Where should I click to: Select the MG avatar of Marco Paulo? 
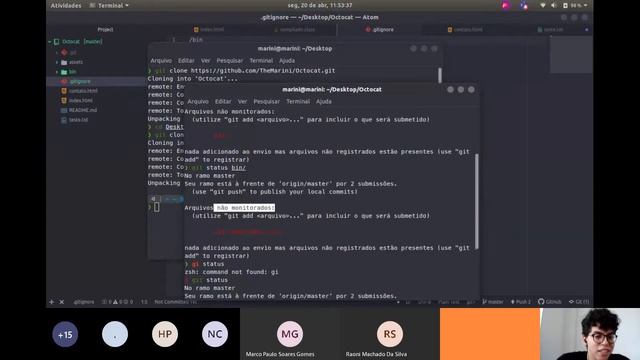tap(290, 334)
